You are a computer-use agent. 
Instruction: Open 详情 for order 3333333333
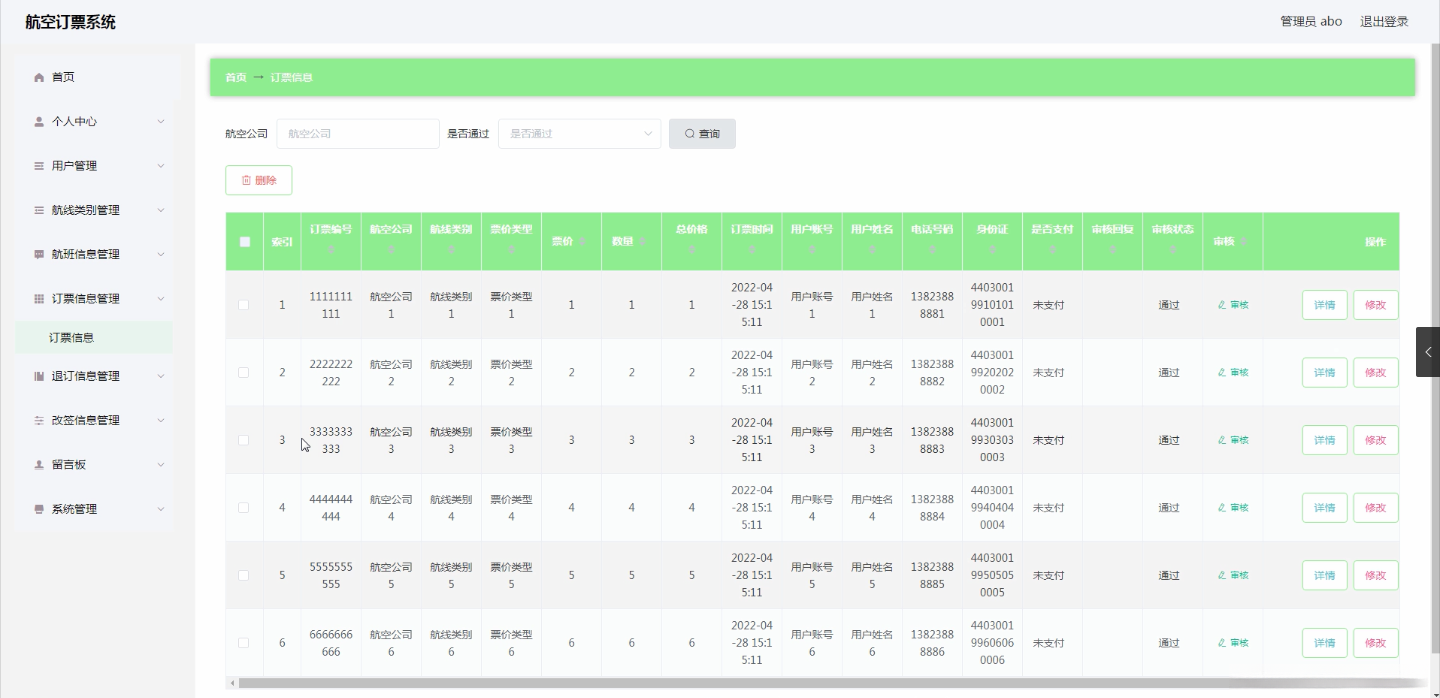1325,440
